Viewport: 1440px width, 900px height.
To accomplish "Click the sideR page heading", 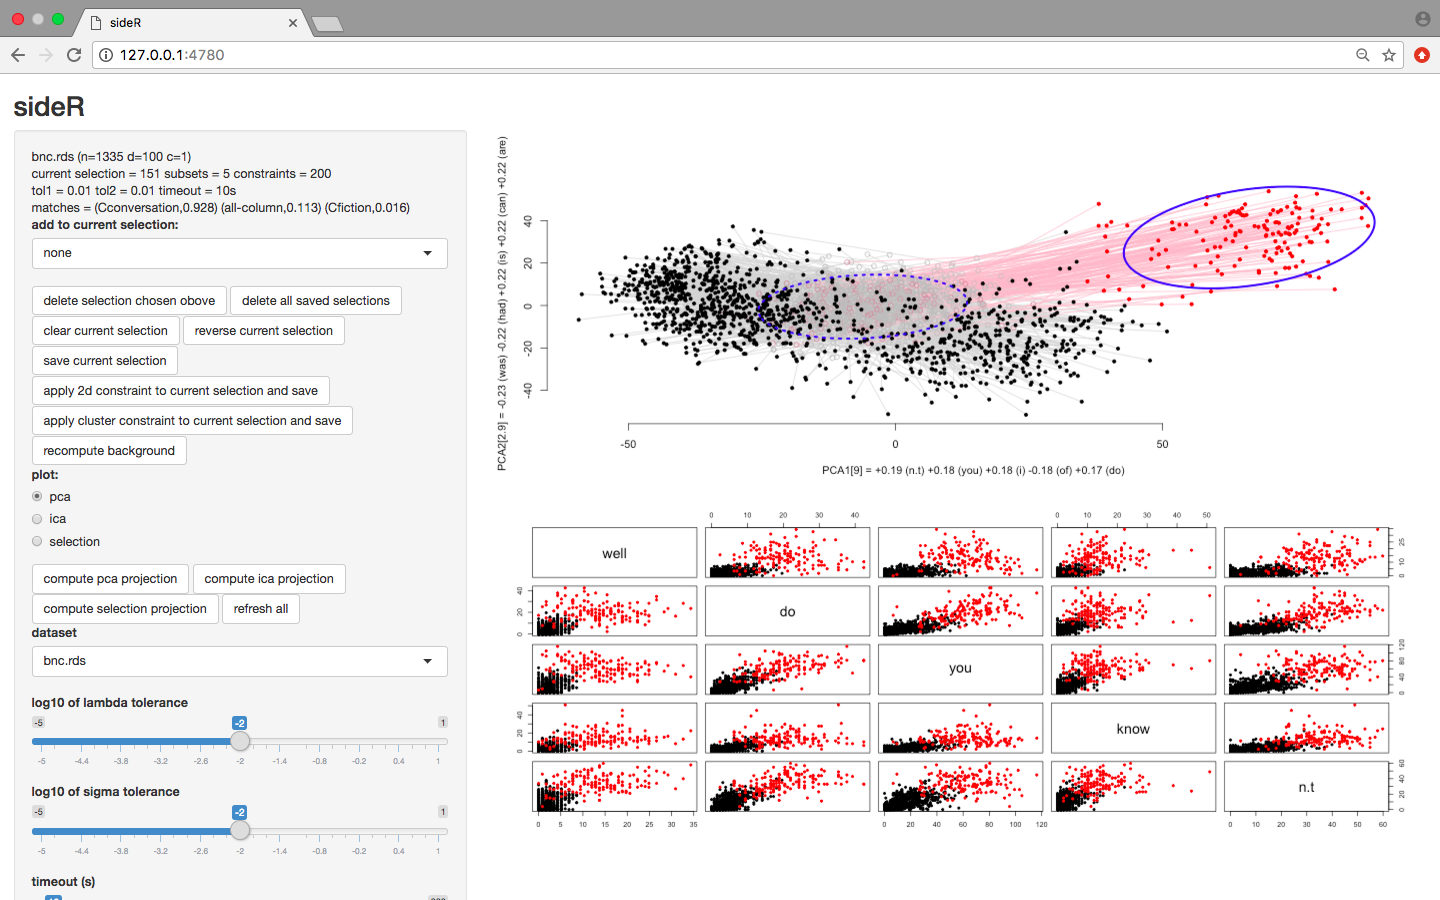I will tap(49, 107).
